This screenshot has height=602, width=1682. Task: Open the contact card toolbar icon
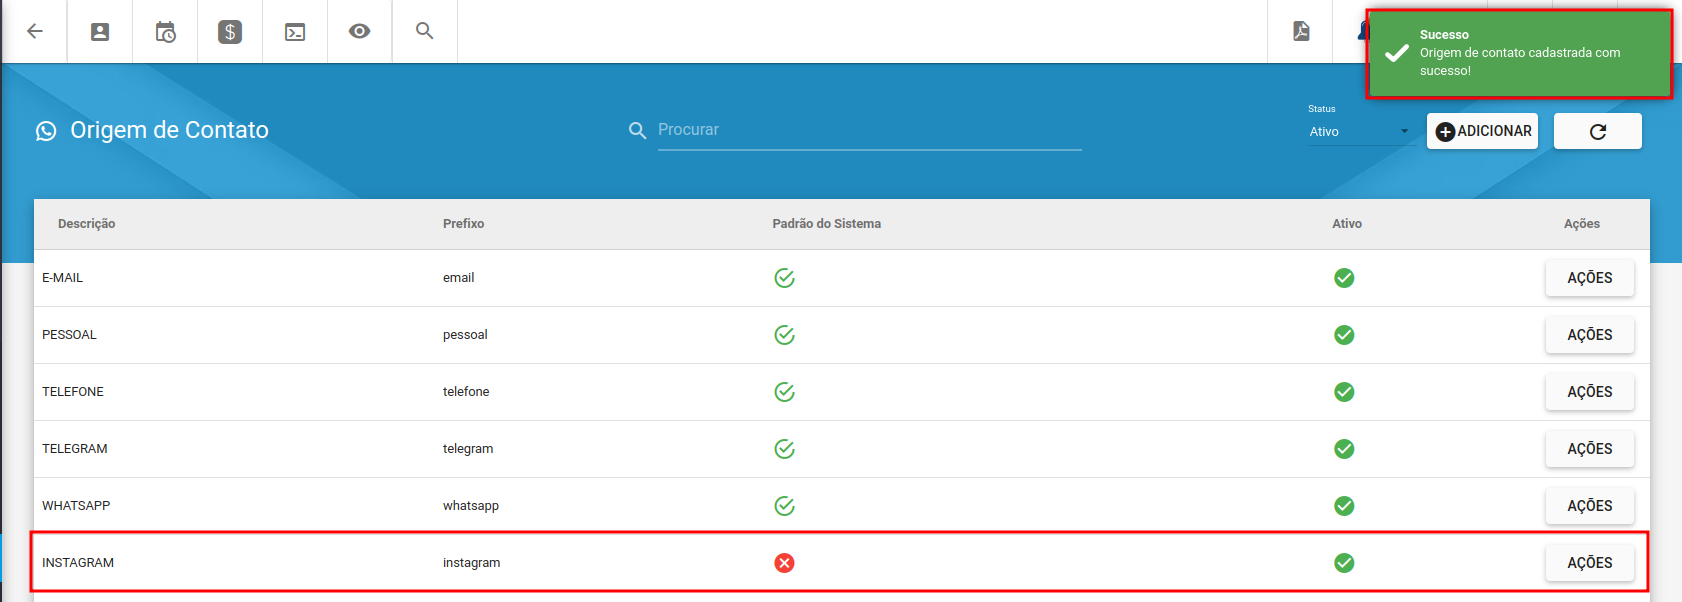pos(100,32)
